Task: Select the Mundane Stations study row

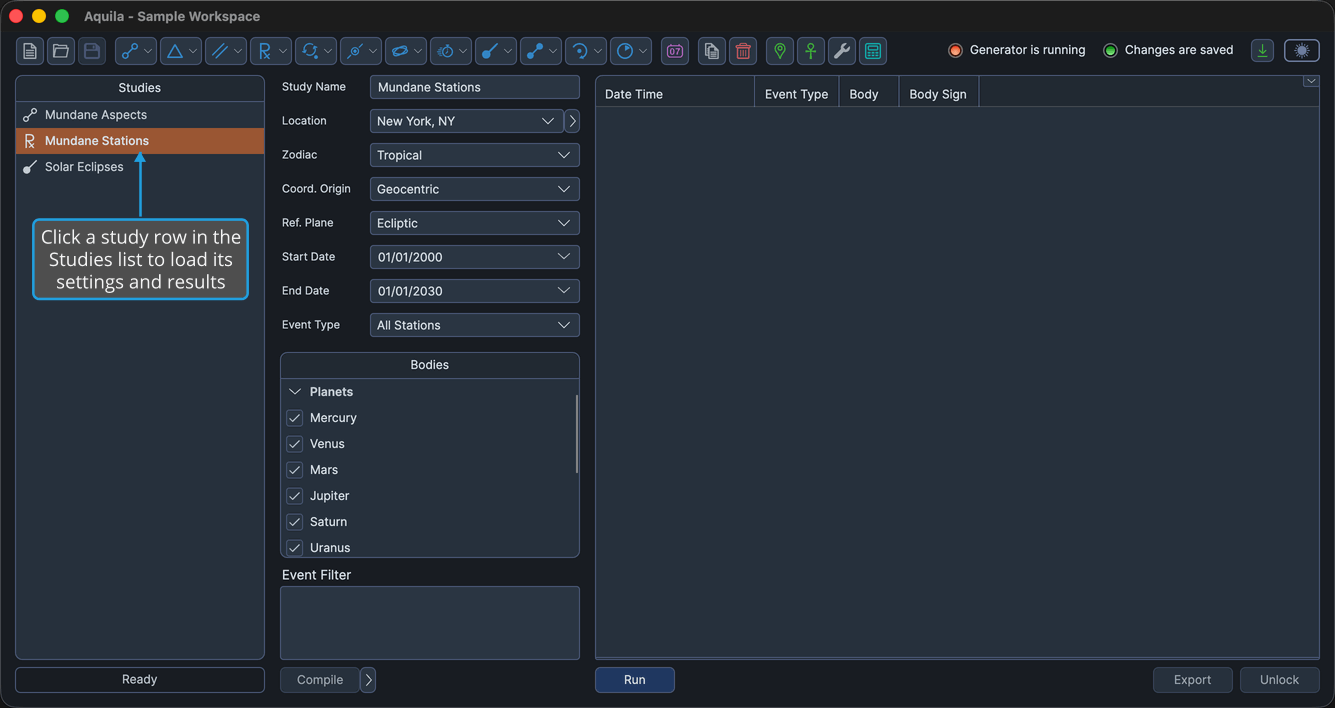Action: (x=140, y=141)
